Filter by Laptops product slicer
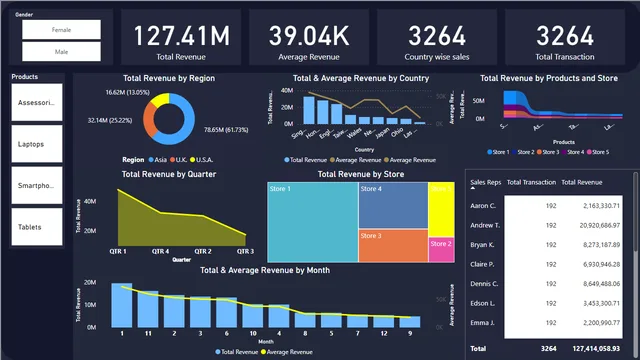 pyautogui.click(x=37, y=144)
